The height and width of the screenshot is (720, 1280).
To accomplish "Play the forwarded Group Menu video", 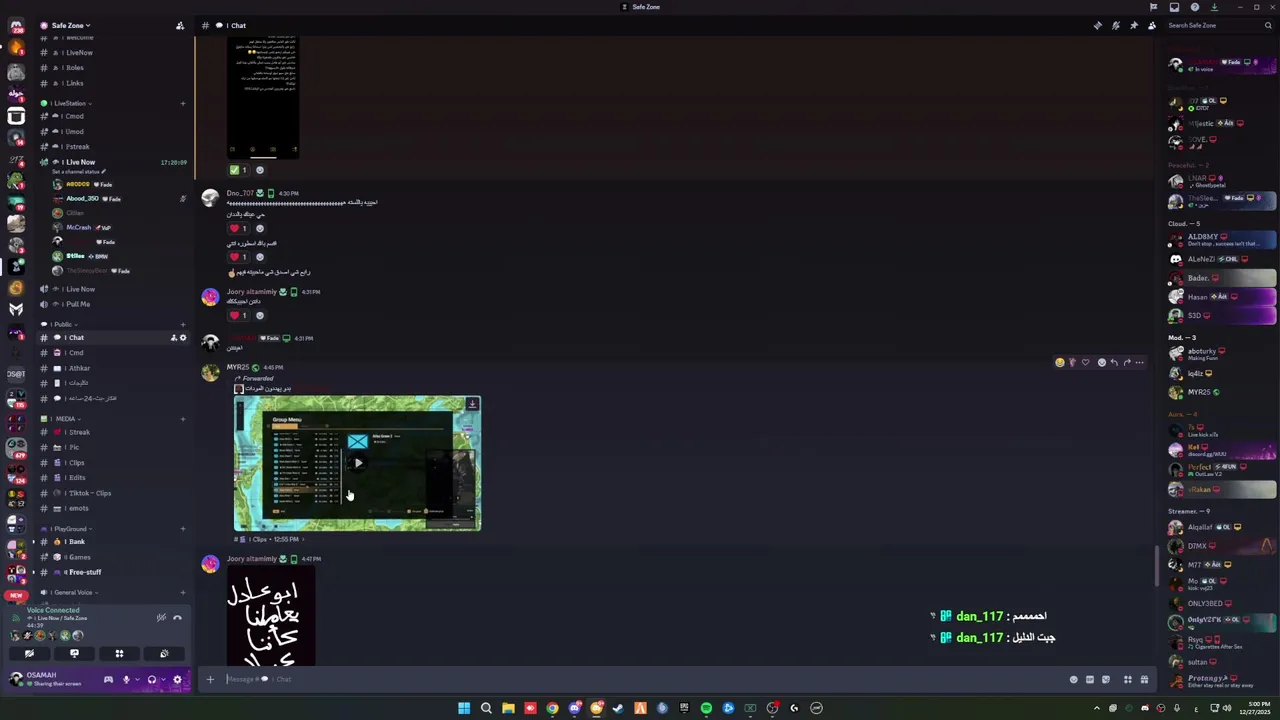I will [x=358, y=463].
